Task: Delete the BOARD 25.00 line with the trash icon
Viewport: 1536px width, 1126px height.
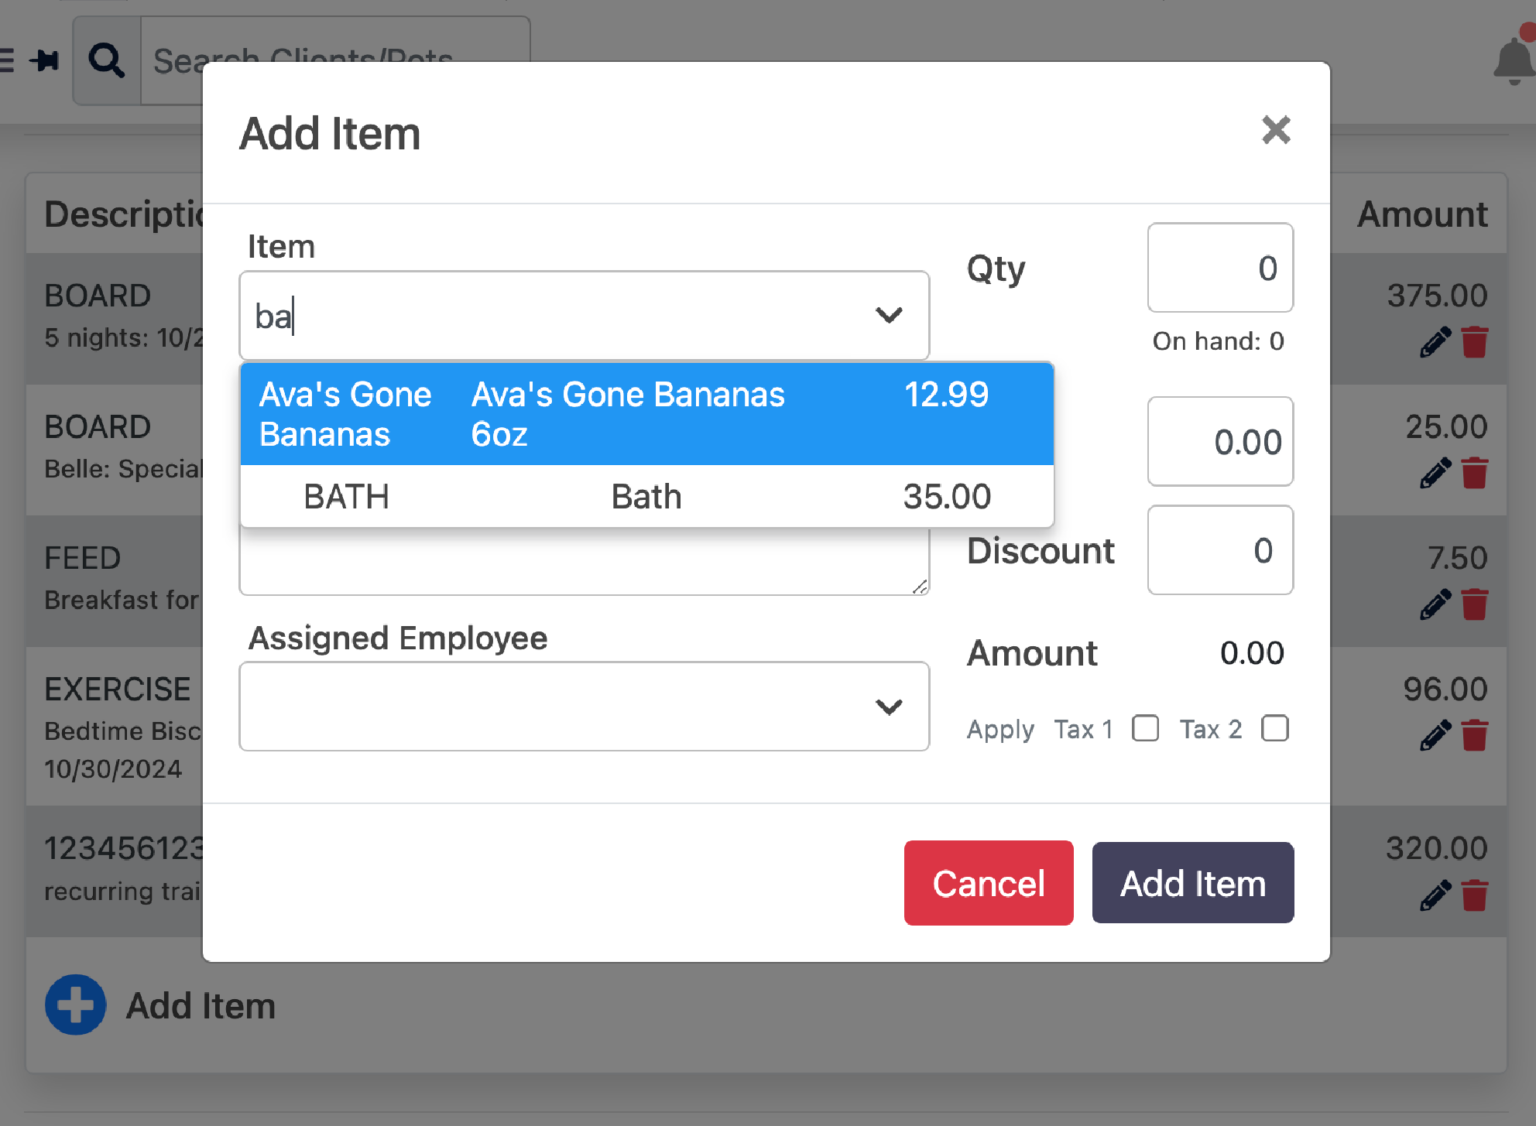Action: click(1475, 472)
